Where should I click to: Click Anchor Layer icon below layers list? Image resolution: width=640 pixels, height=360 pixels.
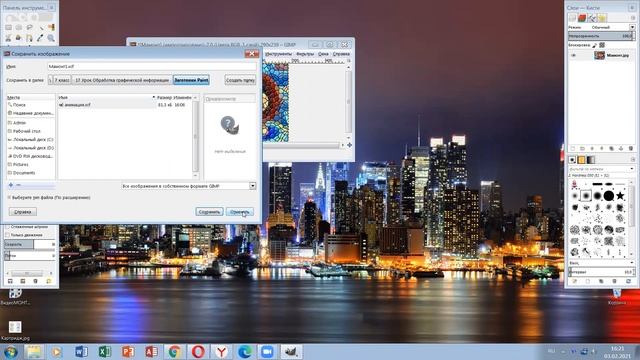(x=621, y=149)
